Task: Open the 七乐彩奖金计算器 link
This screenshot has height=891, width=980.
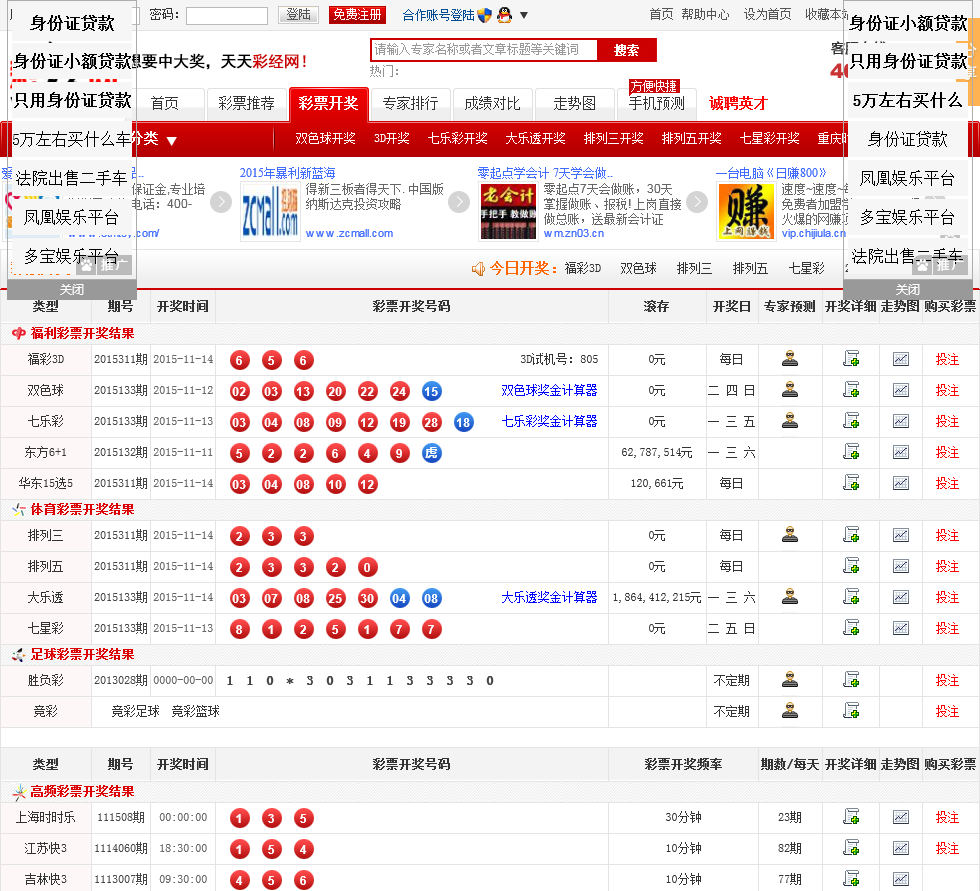Action: click(x=549, y=421)
